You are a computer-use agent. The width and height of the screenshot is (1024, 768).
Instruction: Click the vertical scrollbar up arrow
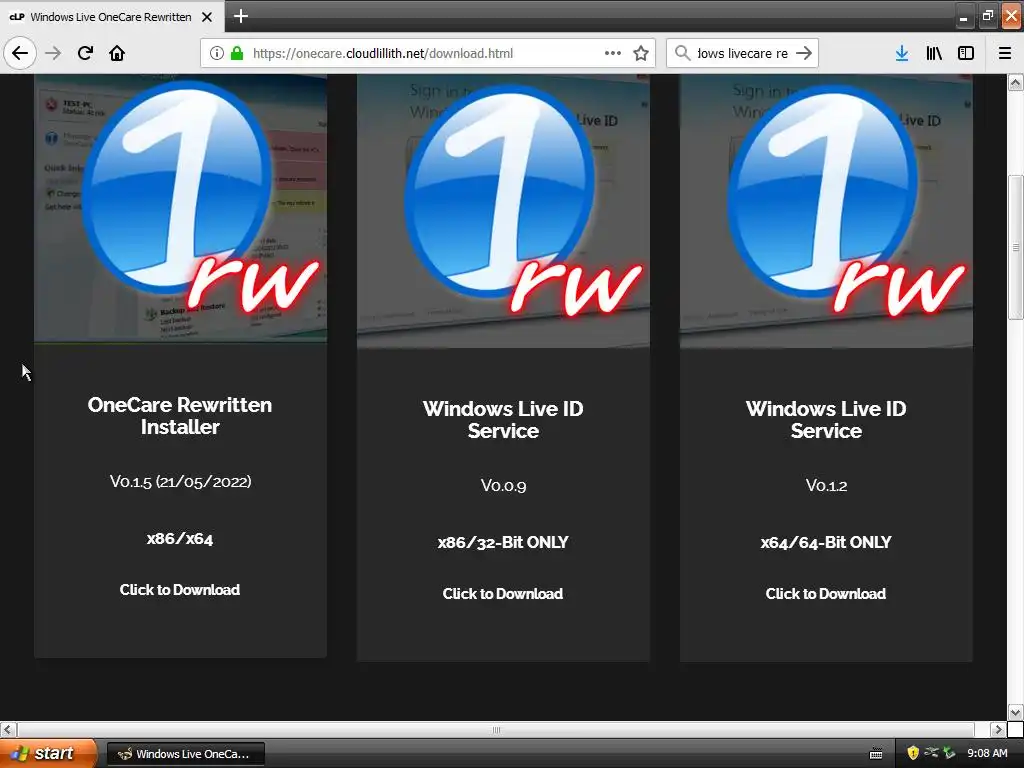1015,82
